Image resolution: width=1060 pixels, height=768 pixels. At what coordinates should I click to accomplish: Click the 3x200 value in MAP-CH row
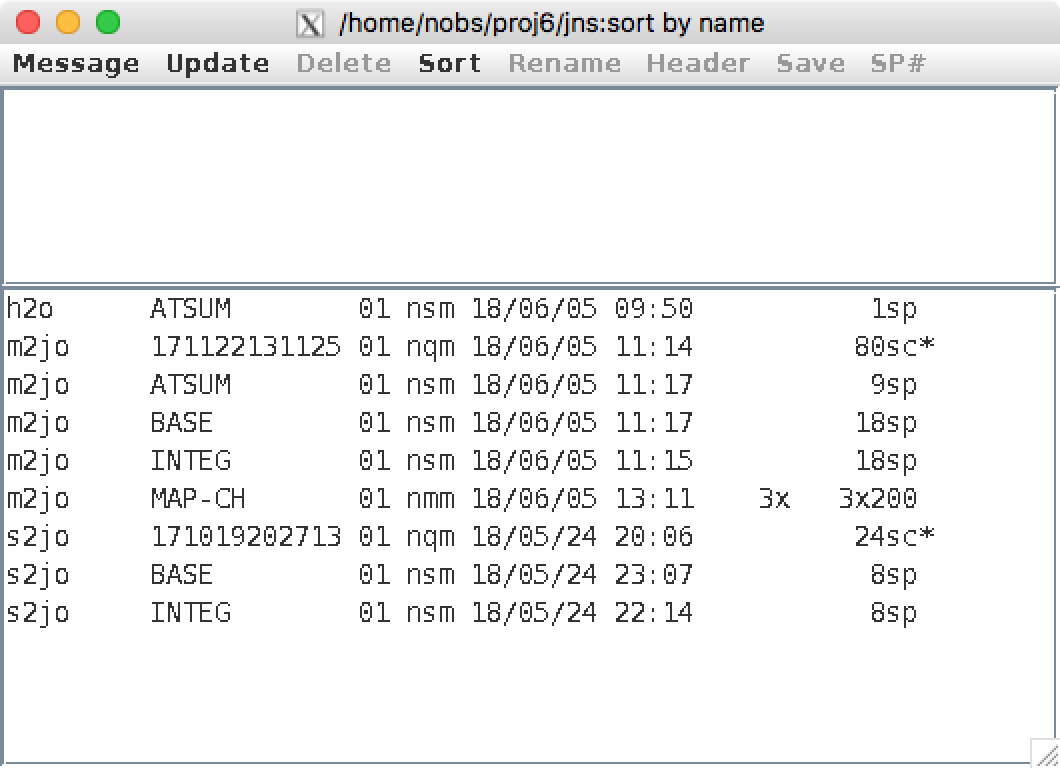877,498
